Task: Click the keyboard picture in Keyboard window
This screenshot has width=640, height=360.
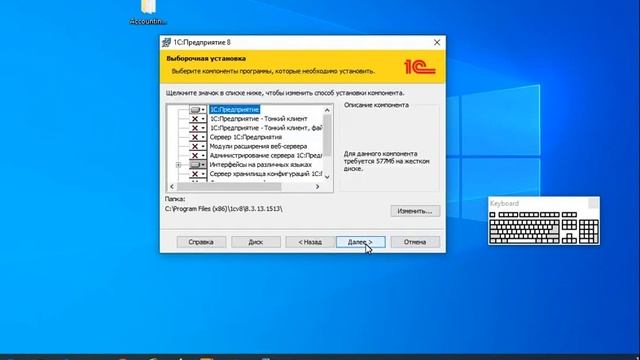Action: pos(544,228)
